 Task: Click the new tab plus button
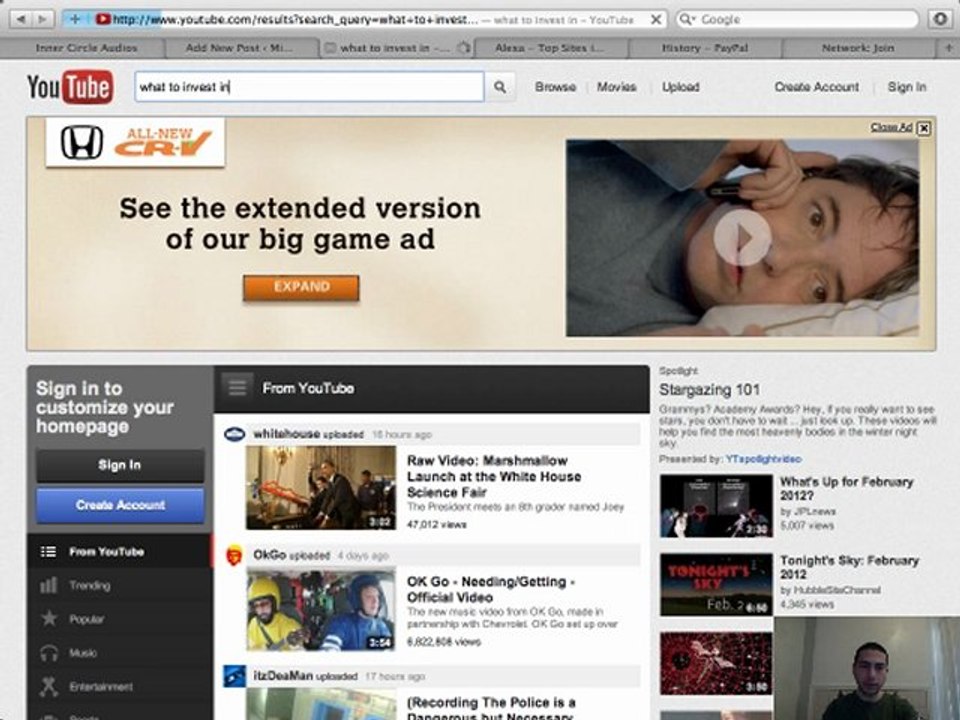coord(950,47)
